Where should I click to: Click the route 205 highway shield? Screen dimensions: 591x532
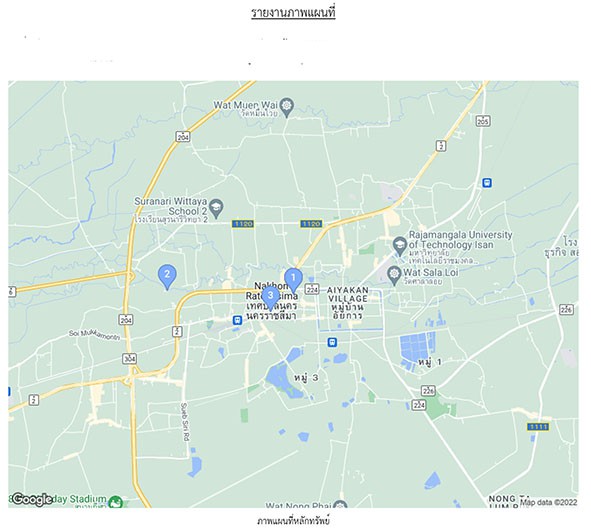[483, 121]
